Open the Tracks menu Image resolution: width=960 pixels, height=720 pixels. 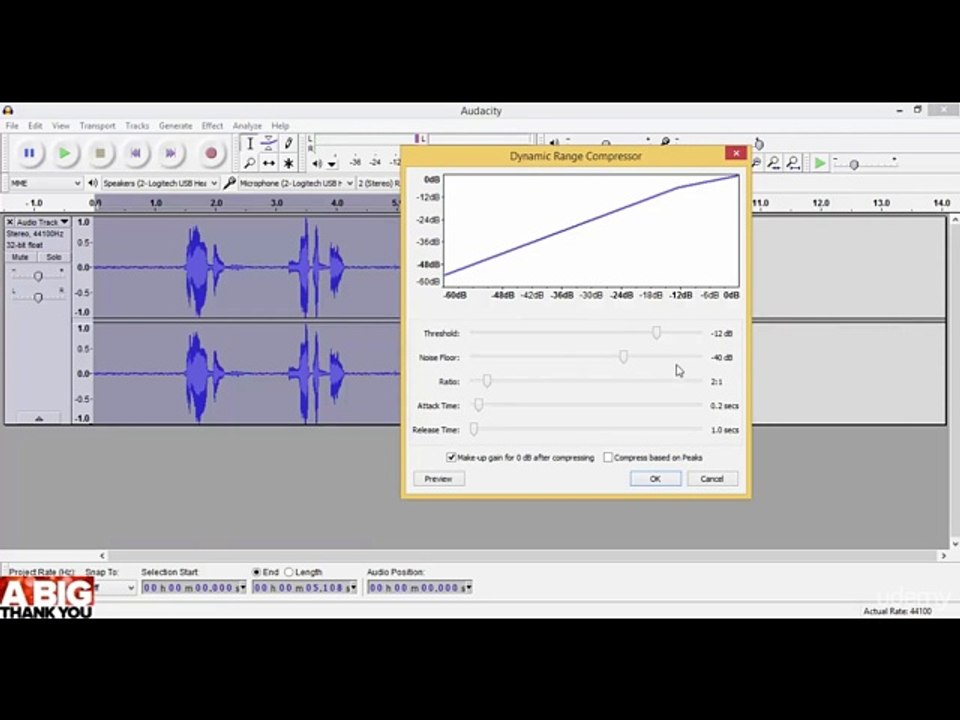pyautogui.click(x=137, y=126)
